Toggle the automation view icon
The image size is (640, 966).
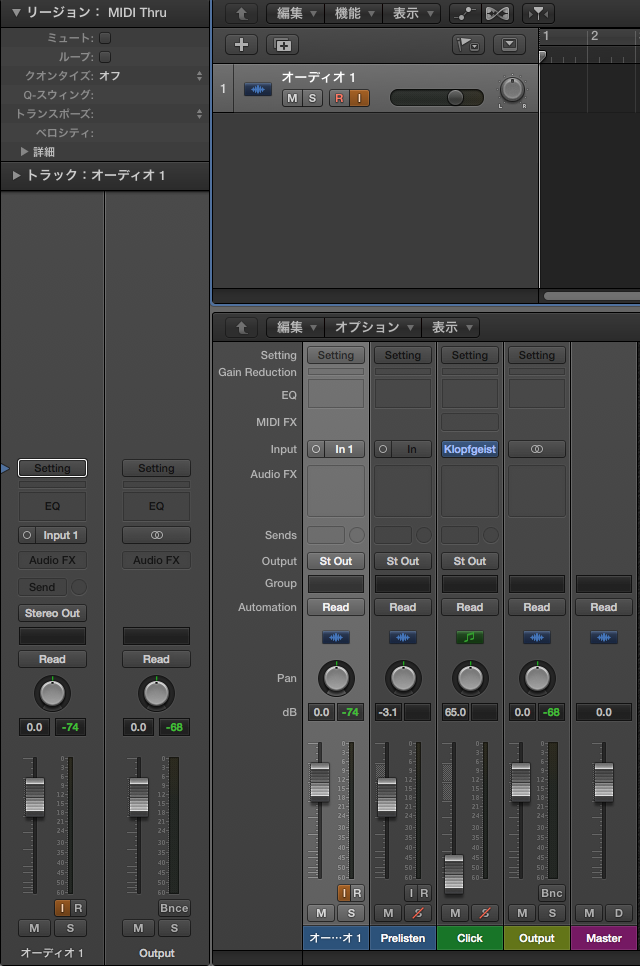click(463, 14)
